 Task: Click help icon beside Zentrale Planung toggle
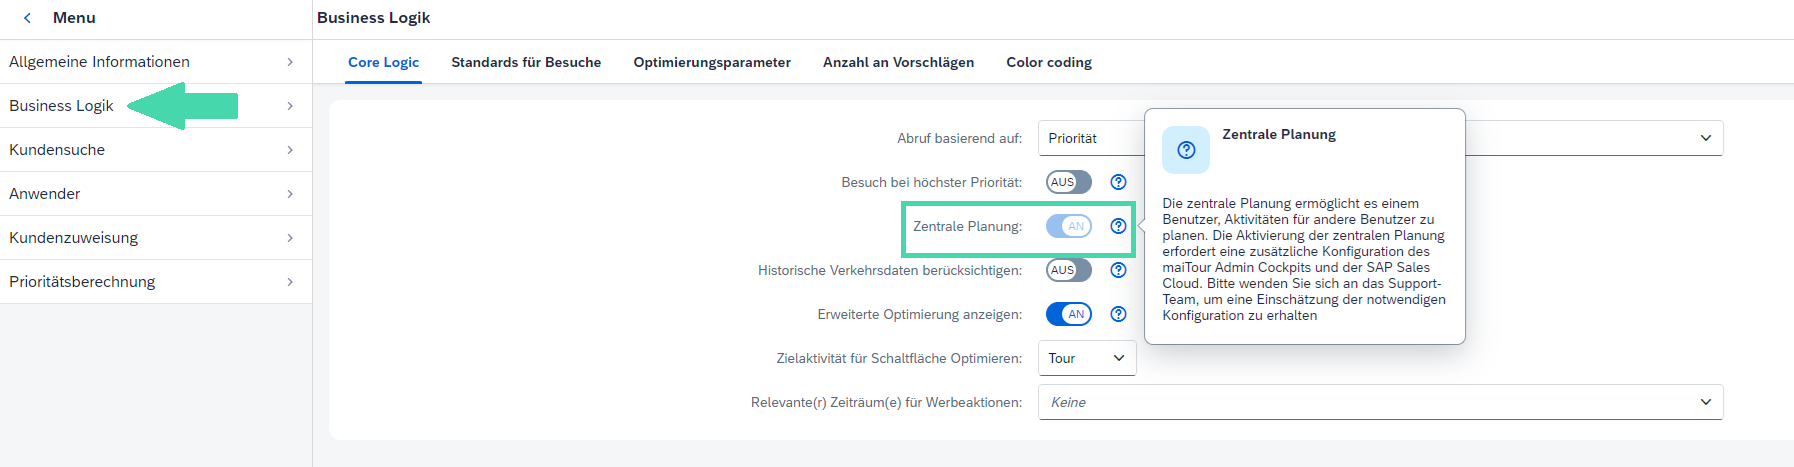pos(1118,226)
